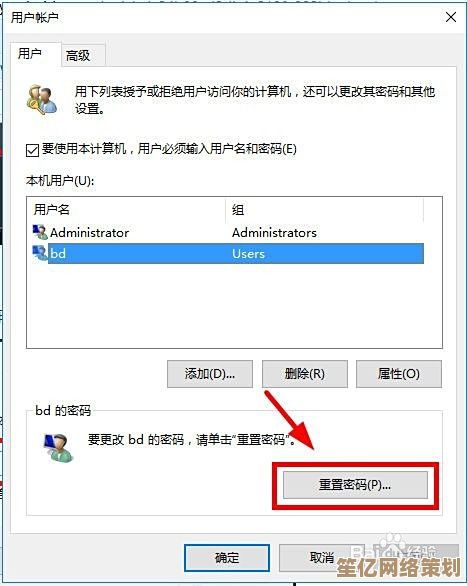This screenshot has width=467, height=586.
Task: Click the bd user account icon
Action: [x=40, y=253]
